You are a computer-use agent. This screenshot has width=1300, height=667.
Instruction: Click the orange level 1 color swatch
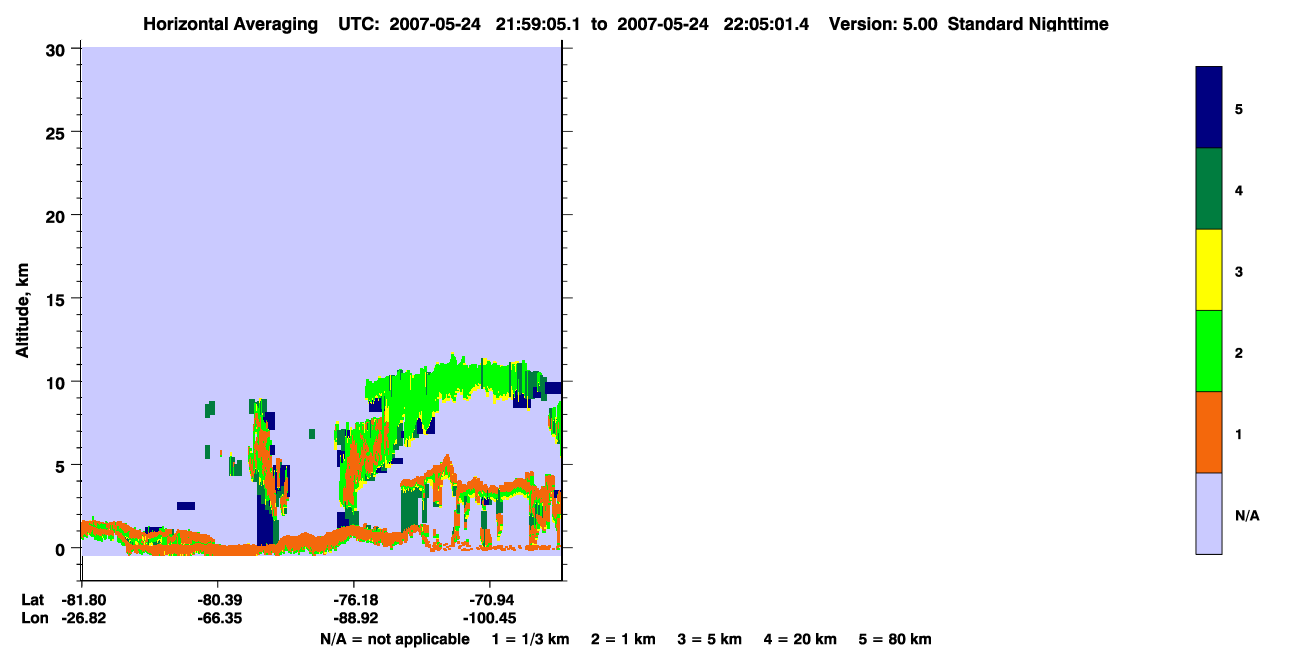coord(1209,432)
